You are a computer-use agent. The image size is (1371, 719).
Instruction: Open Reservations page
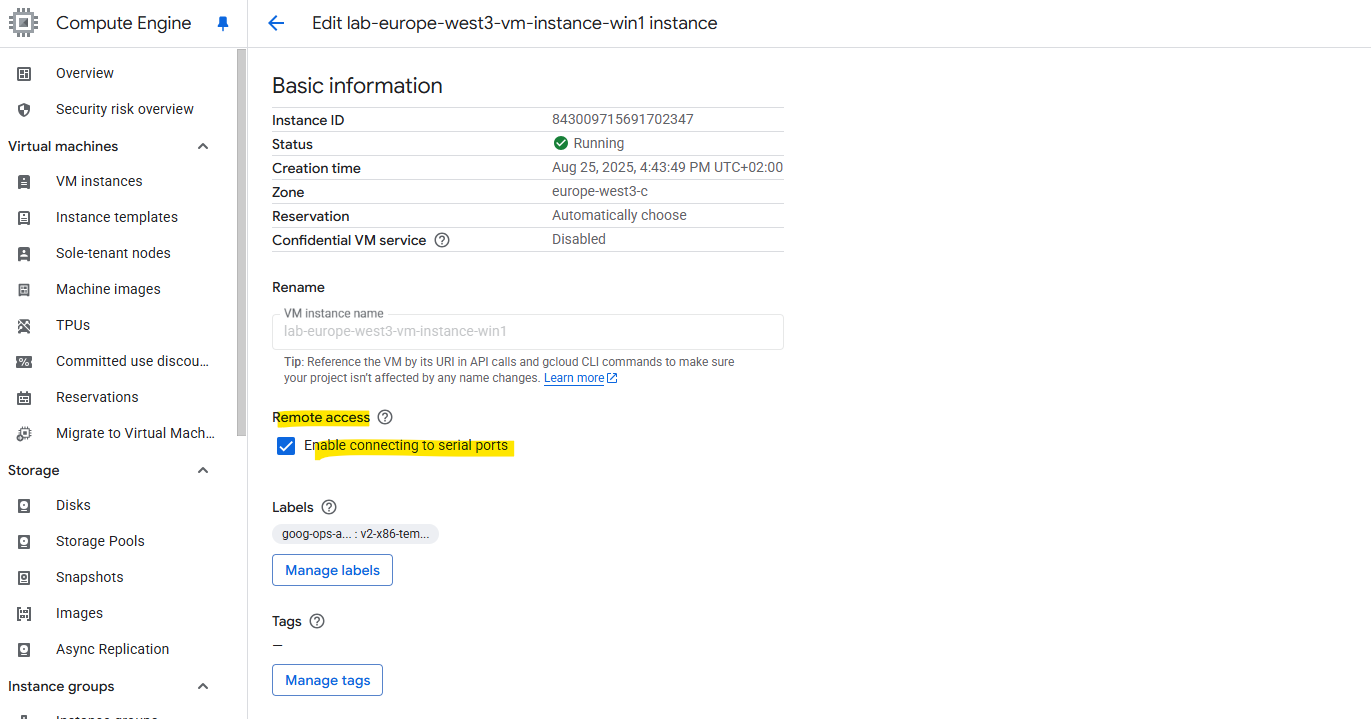pyautogui.click(x=97, y=397)
